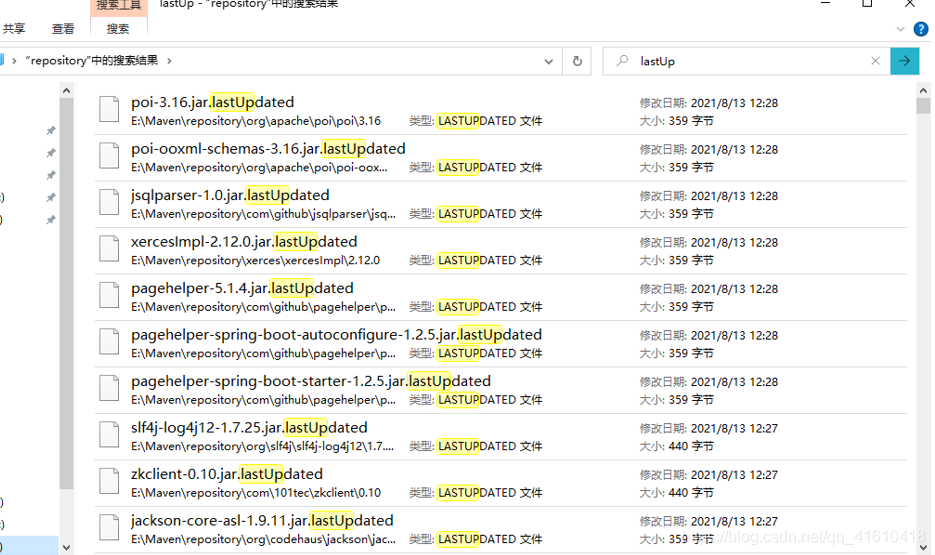Select file icon of slf4j-log4j12-1.7.25.jar.lastUpdated
Viewport: 935px width, 555px height.
point(109,435)
